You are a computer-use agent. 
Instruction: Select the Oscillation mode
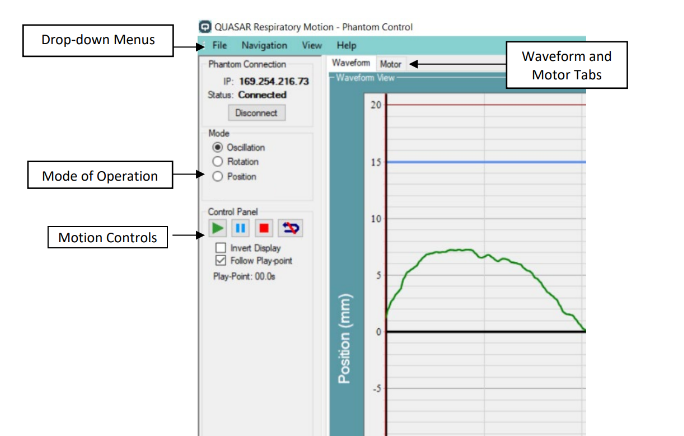click(x=217, y=147)
